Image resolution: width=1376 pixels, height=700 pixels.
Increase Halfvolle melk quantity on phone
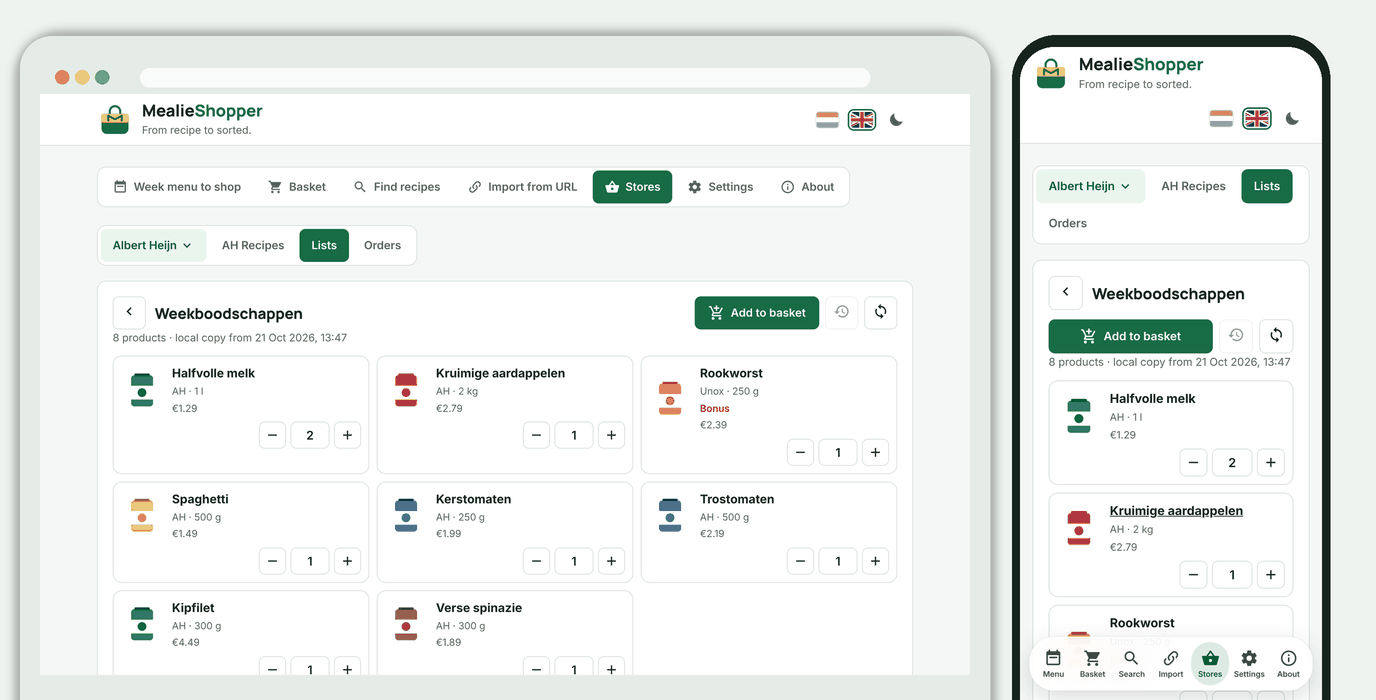[1270, 463]
